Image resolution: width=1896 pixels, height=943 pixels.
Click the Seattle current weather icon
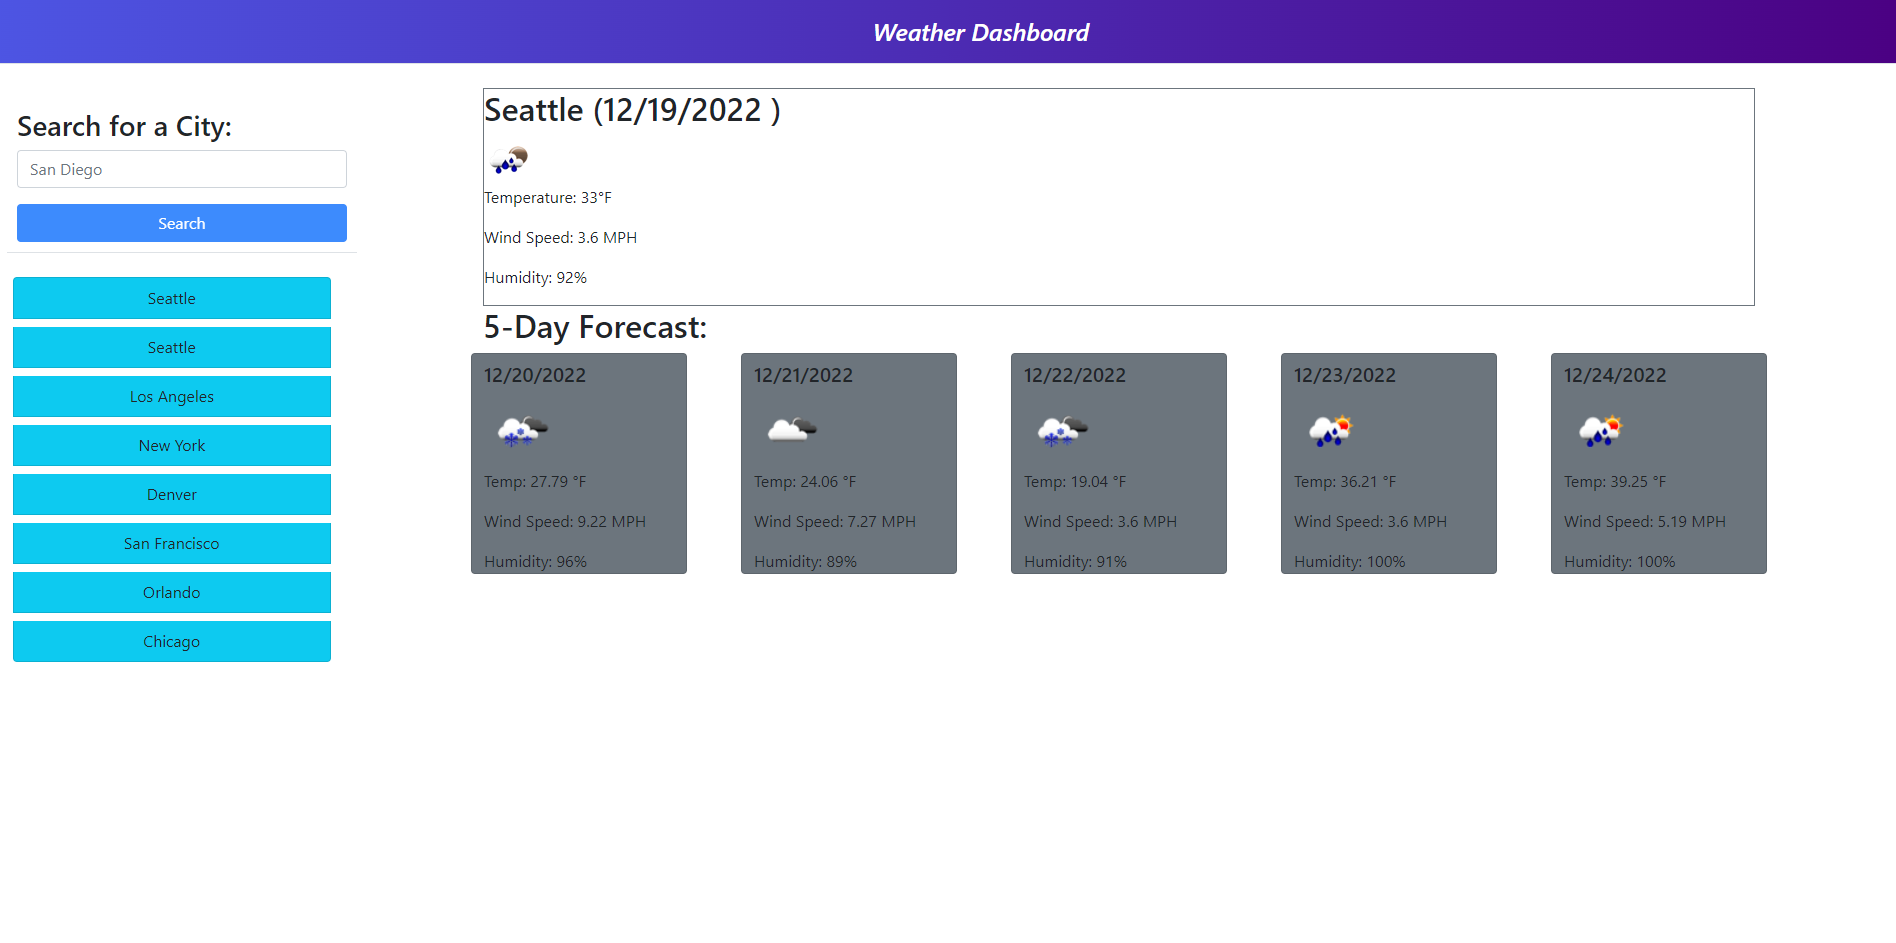[x=509, y=159]
